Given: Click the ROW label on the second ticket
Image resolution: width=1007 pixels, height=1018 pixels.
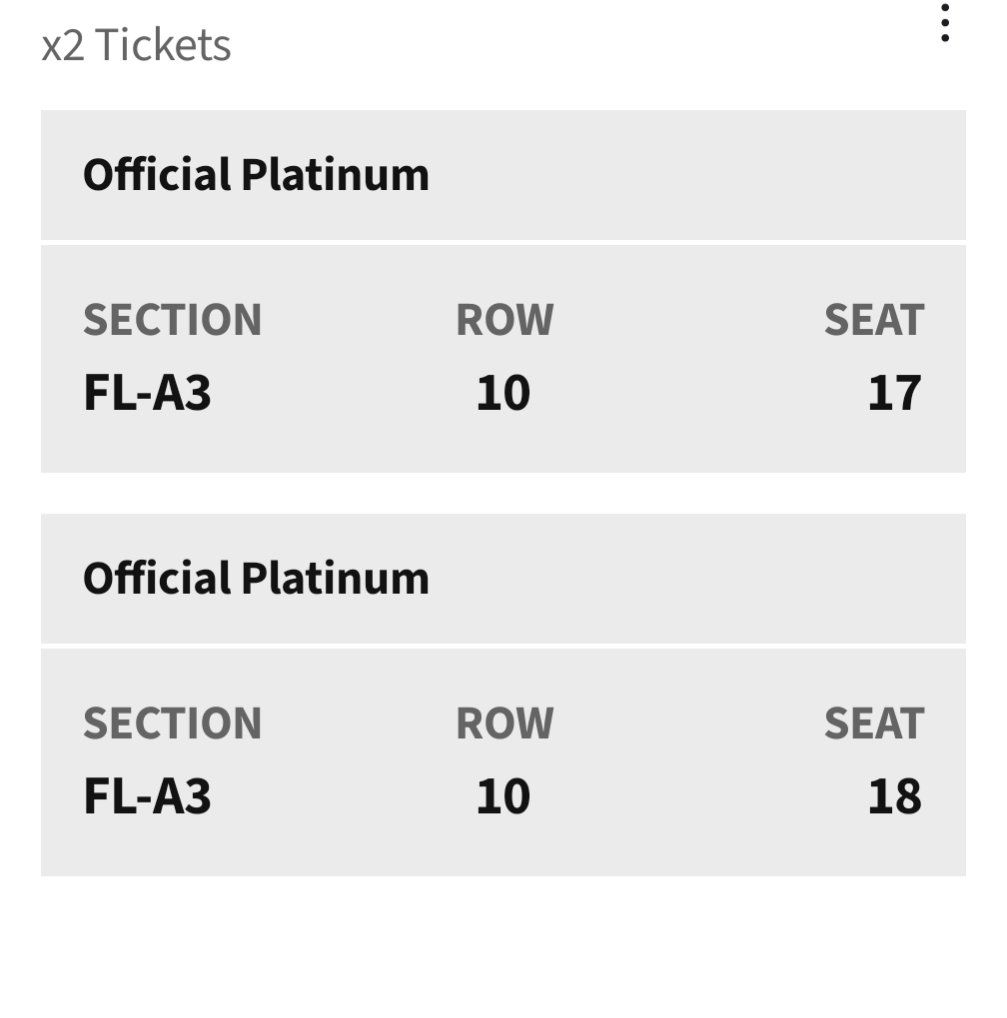Looking at the screenshot, I should [x=504, y=724].
